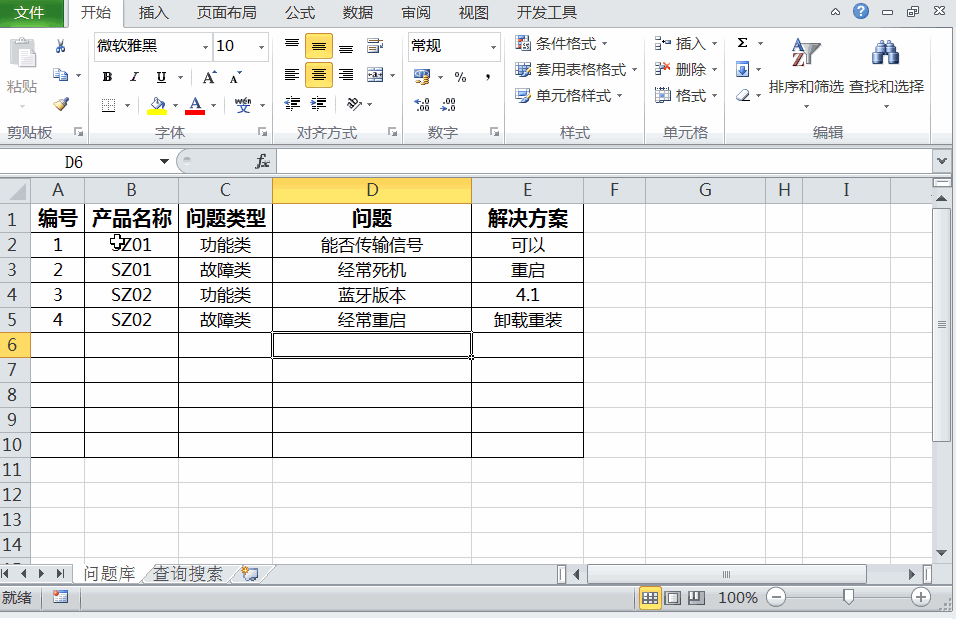Viewport: 956px width, 619px height.
Task: Switch to the 插入 ribbon tab
Action: click(x=151, y=13)
